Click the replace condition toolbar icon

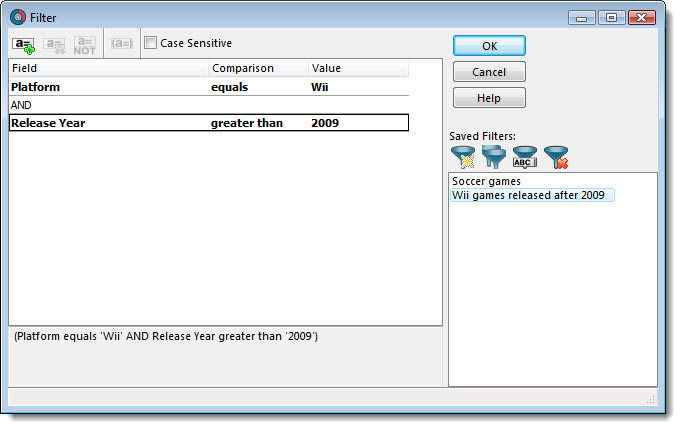54,45
